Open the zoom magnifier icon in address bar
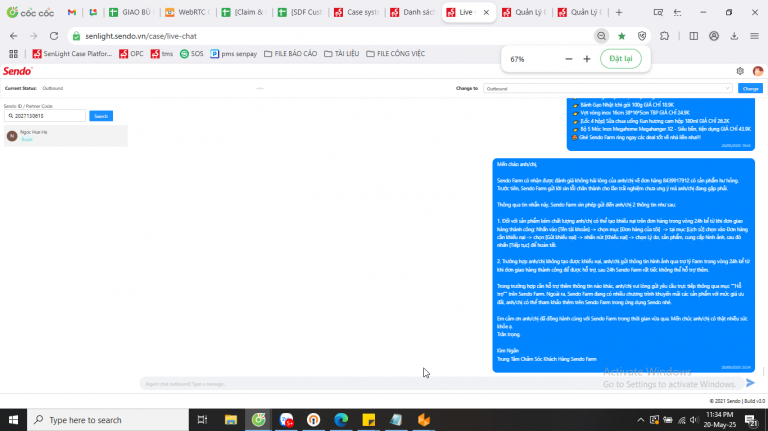Screen dimensions: 768x431 pyautogui.click(x=601, y=36)
